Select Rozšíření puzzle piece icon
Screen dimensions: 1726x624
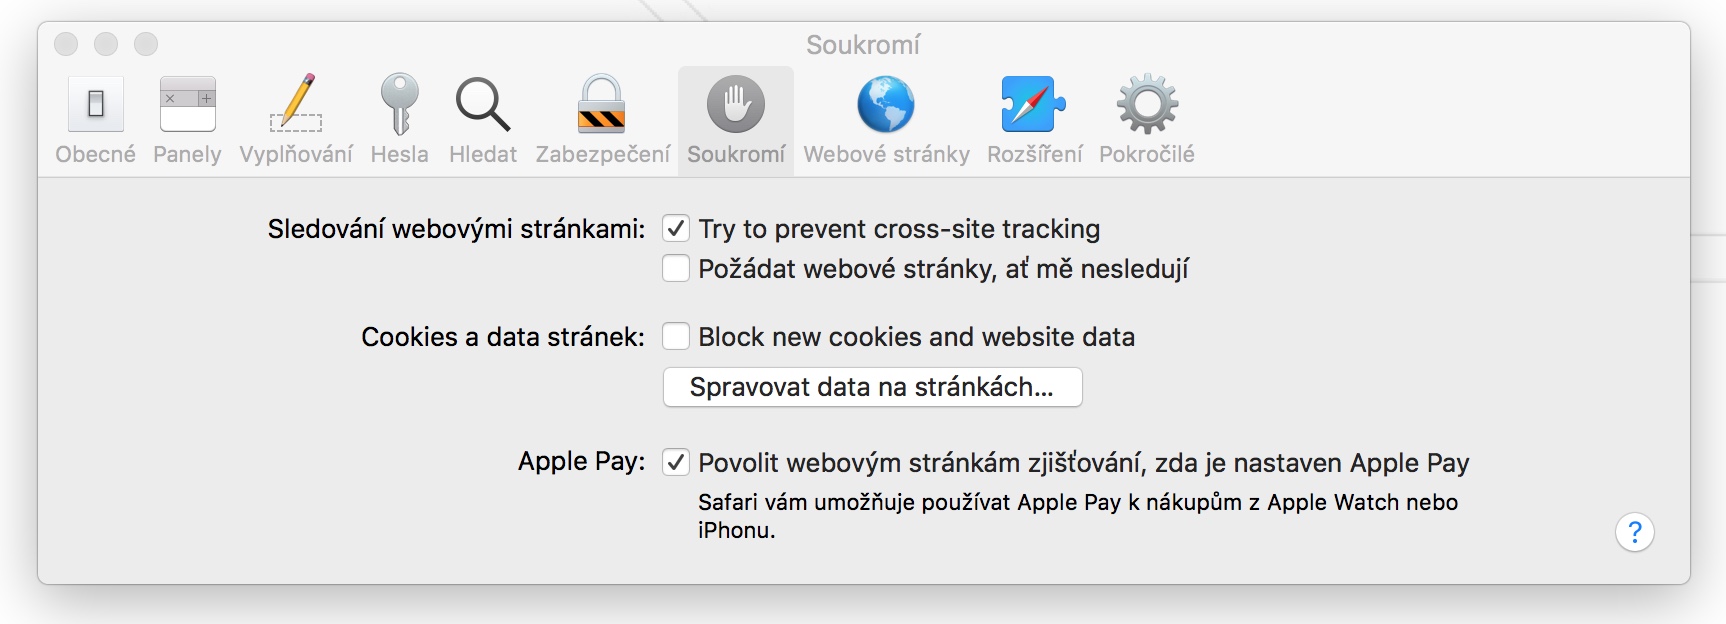click(x=1034, y=105)
